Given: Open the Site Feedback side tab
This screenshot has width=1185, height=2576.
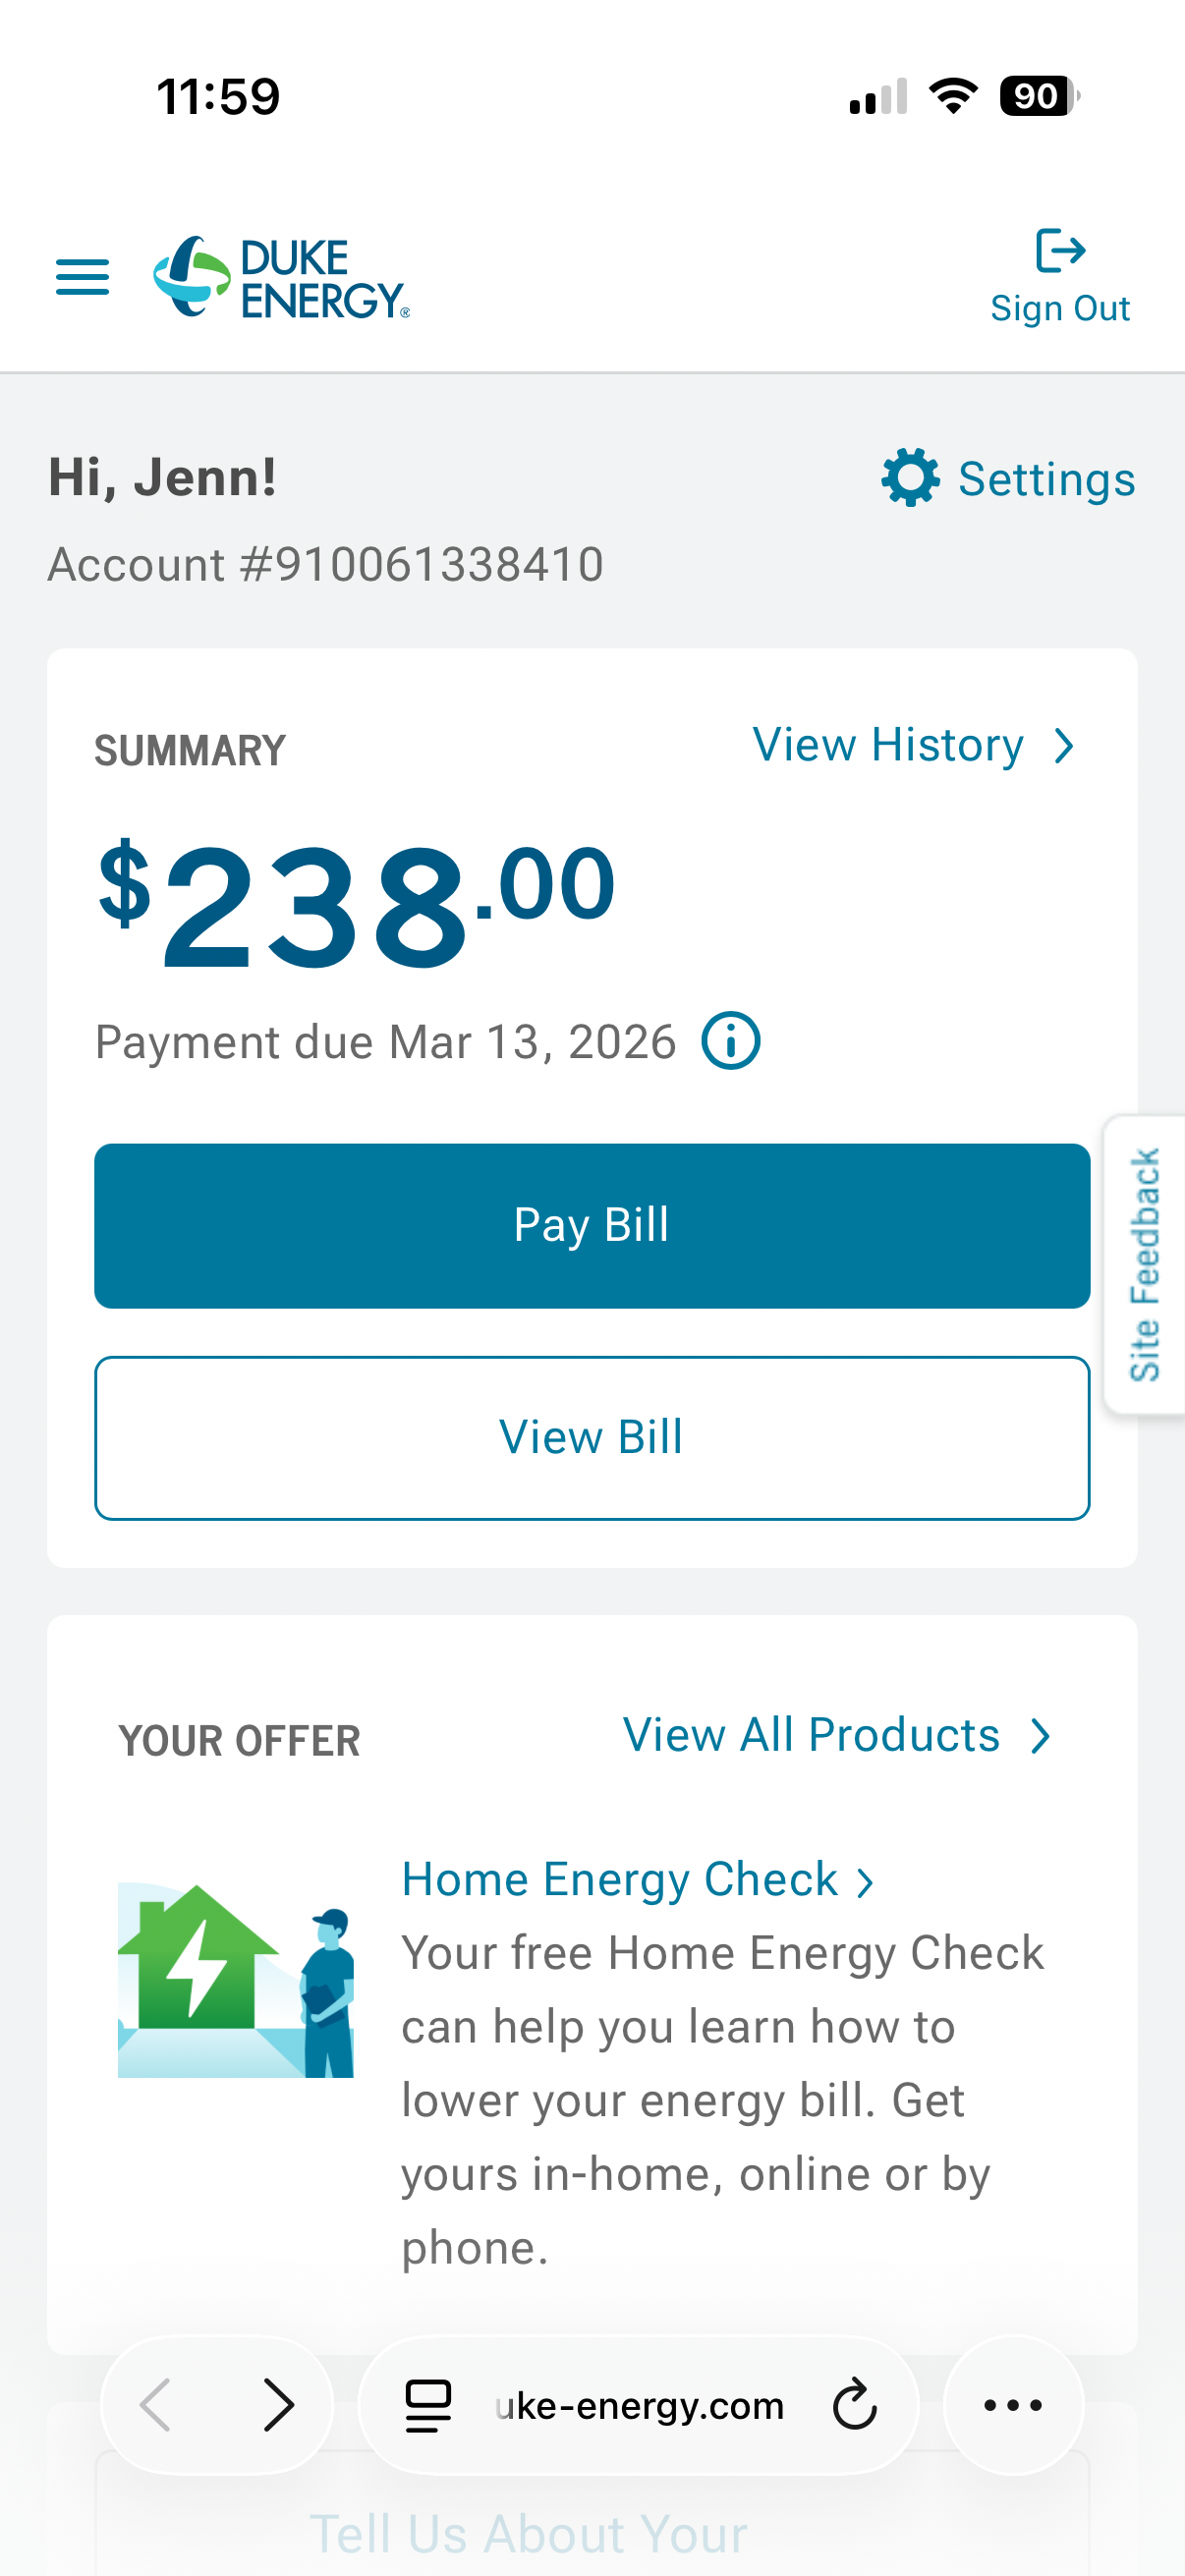Looking at the screenshot, I should 1144,1264.
